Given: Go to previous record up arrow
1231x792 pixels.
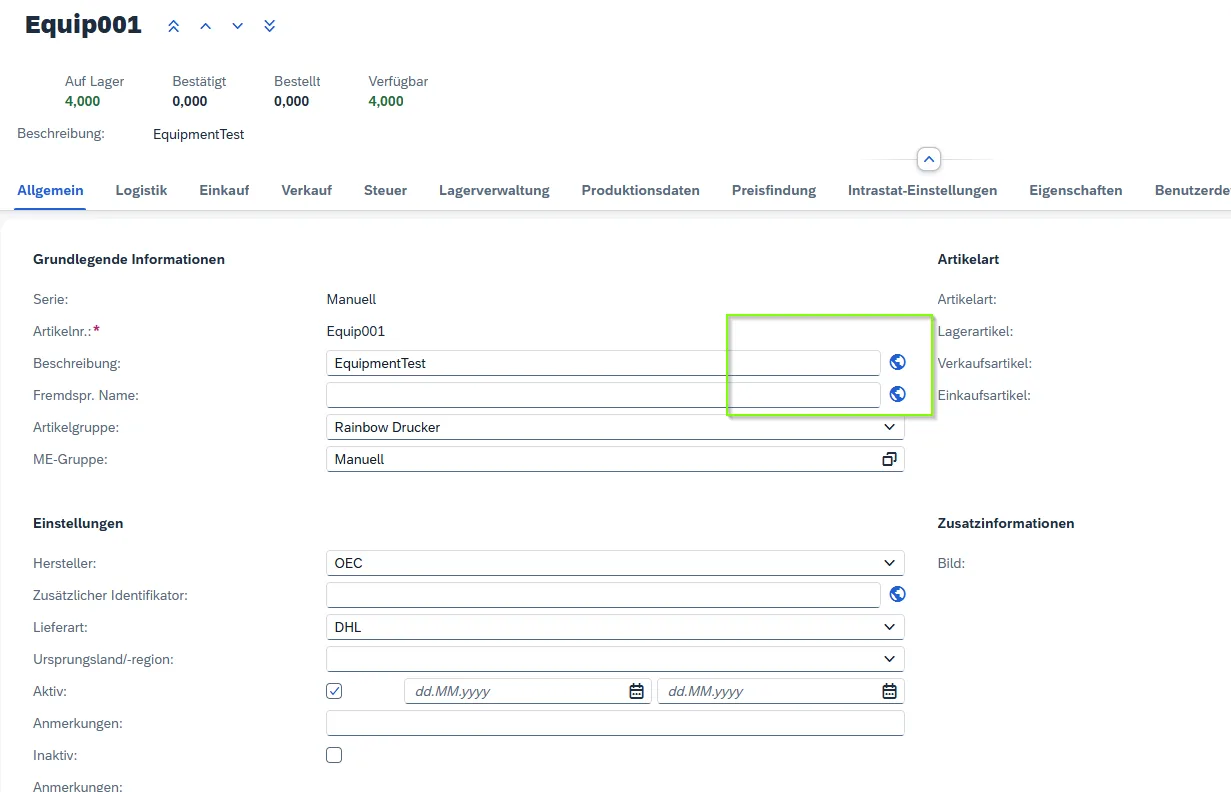Looking at the screenshot, I should click(206, 26).
